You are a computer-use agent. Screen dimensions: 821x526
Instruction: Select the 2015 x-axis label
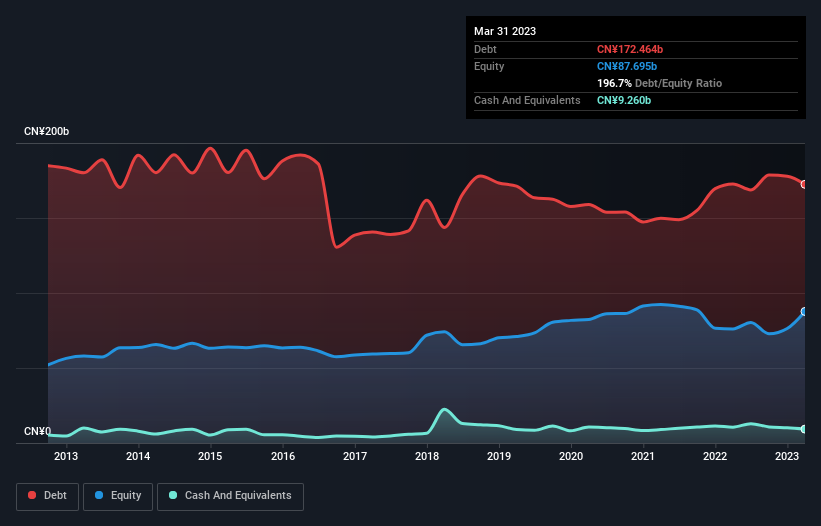tap(210, 456)
